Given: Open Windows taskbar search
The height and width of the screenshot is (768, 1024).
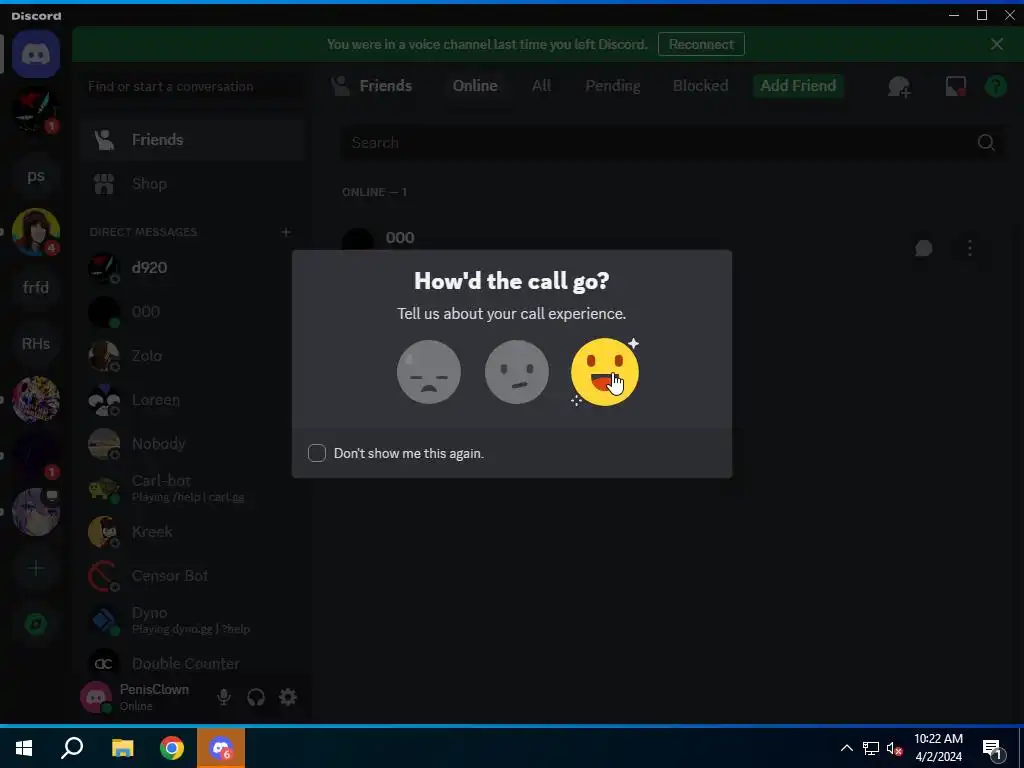Looking at the screenshot, I should (x=72, y=748).
